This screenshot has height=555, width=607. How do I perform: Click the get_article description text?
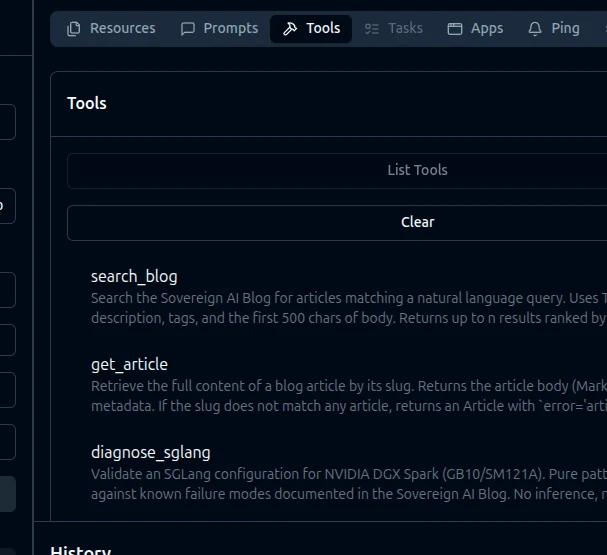point(349,396)
